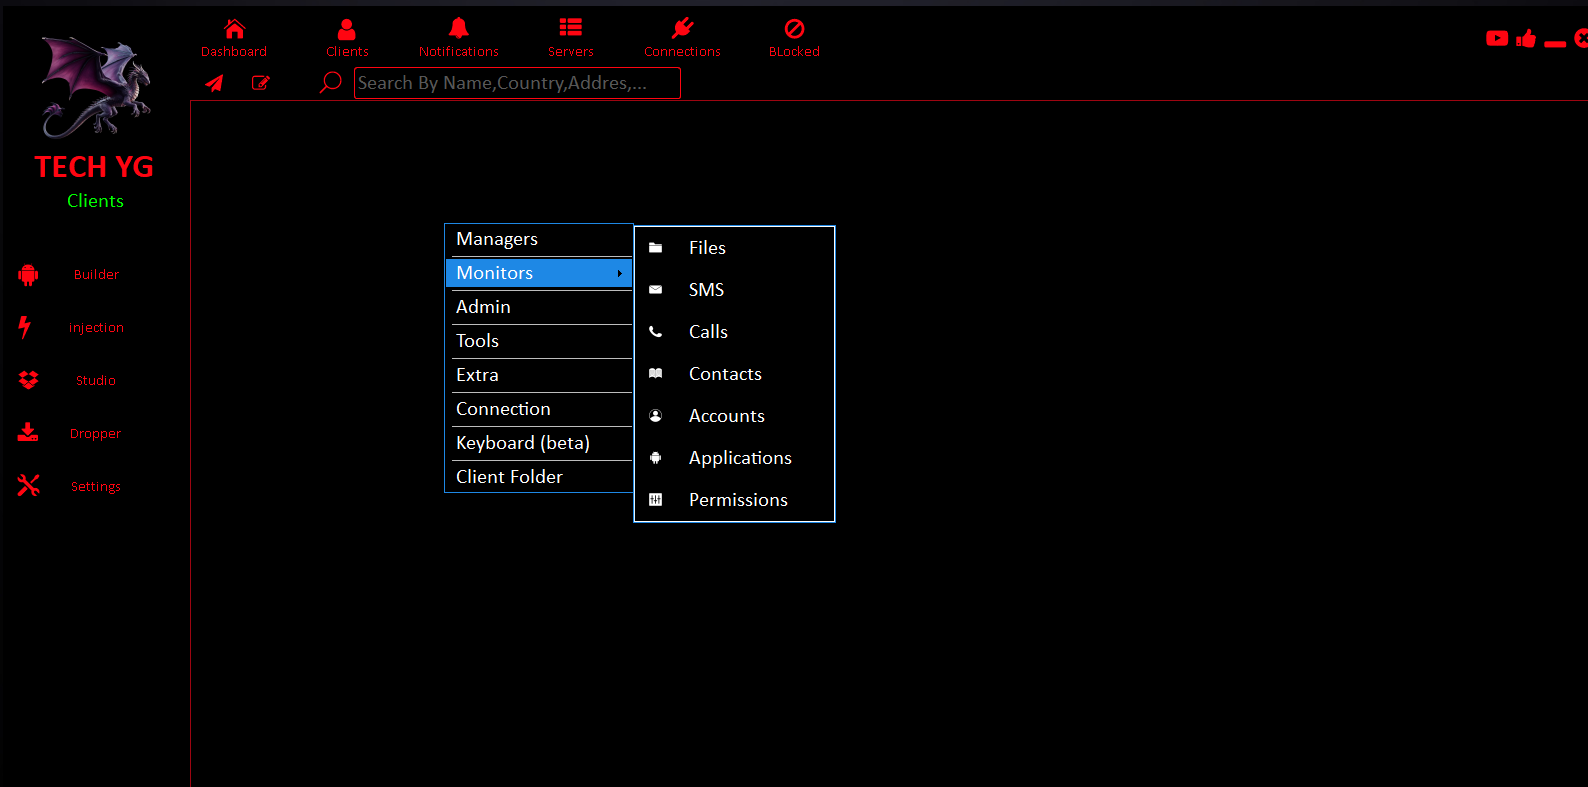Open the Dashboard home icon
1588x787 pixels.
[x=234, y=29]
